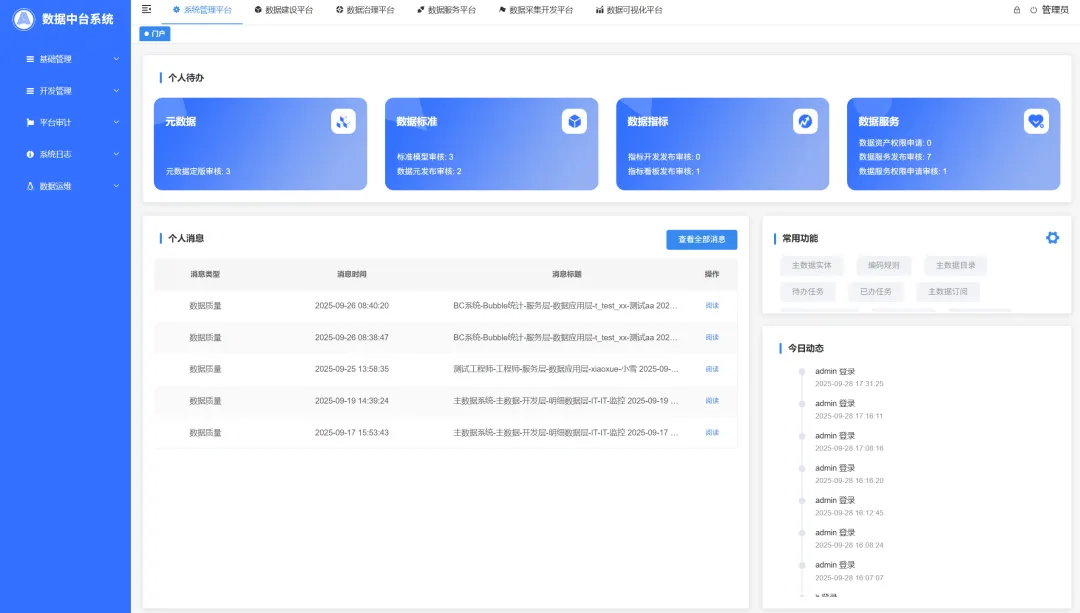The width and height of the screenshot is (1080, 613).
Task: Click the 数据标准 card's box icon
Action: pyautogui.click(x=574, y=122)
